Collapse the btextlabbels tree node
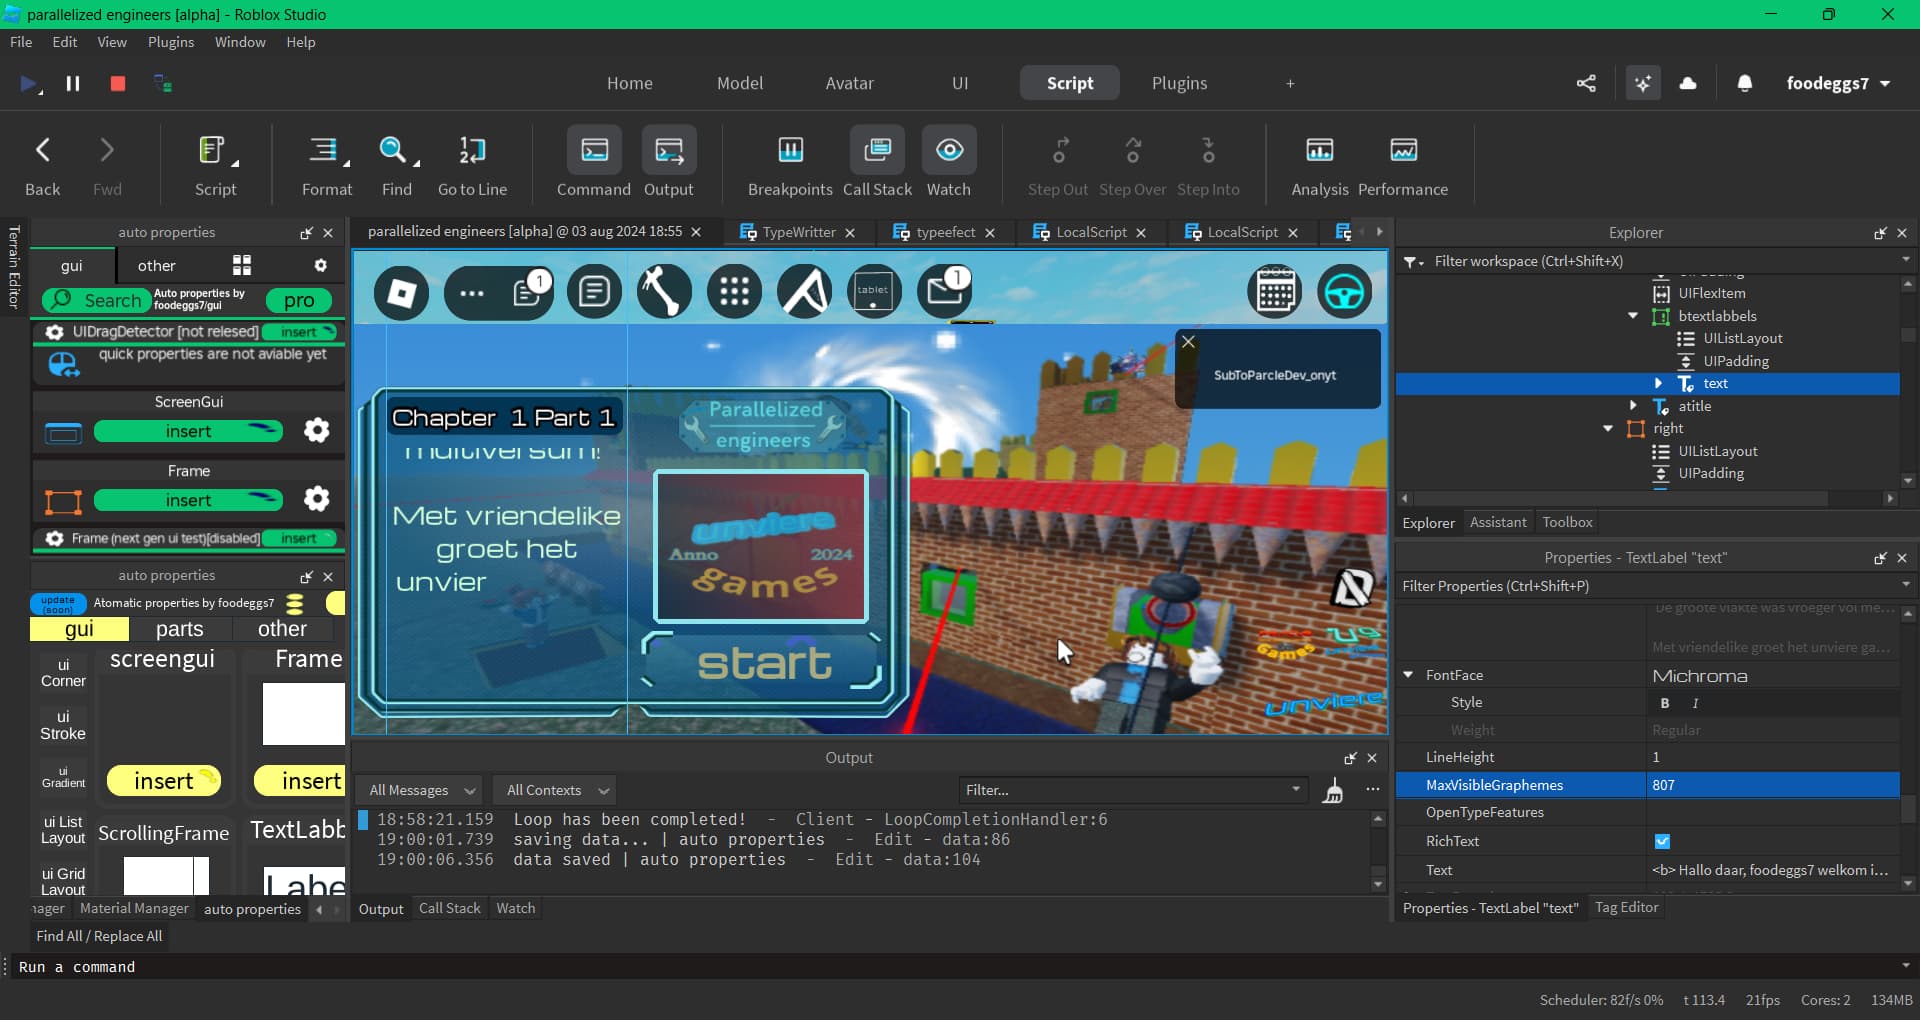The image size is (1920, 1020). click(1633, 316)
